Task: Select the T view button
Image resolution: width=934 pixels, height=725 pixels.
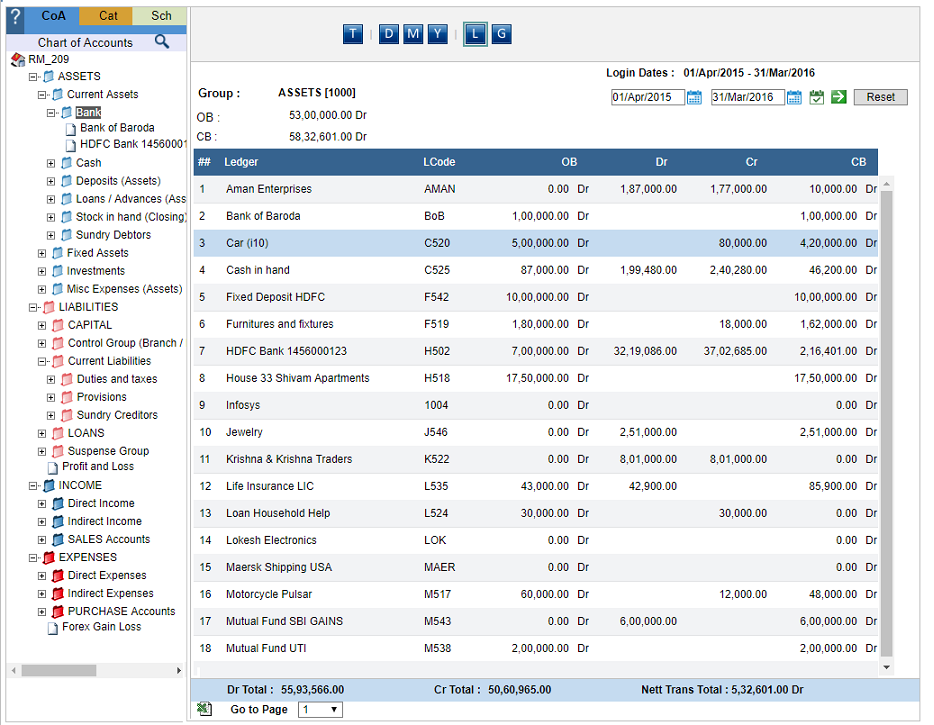Action: click(x=353, y=34)
